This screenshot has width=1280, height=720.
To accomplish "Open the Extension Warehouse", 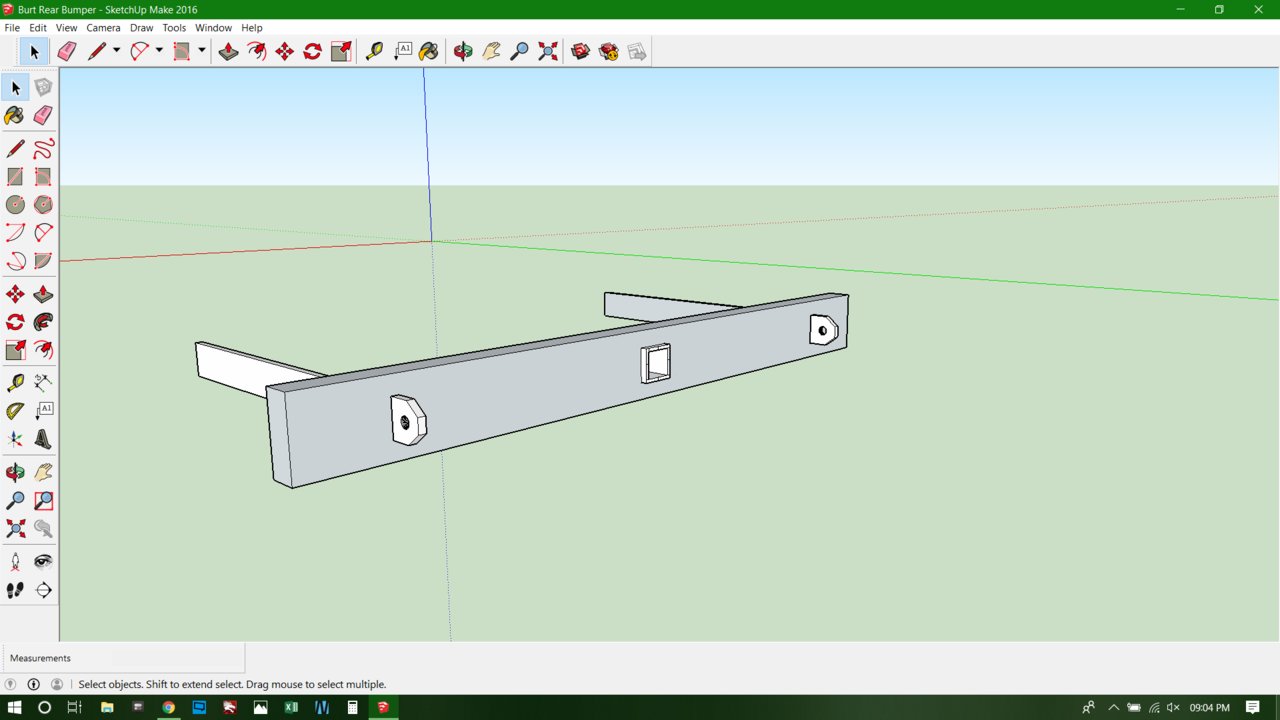I will click(x=608, y=51).
